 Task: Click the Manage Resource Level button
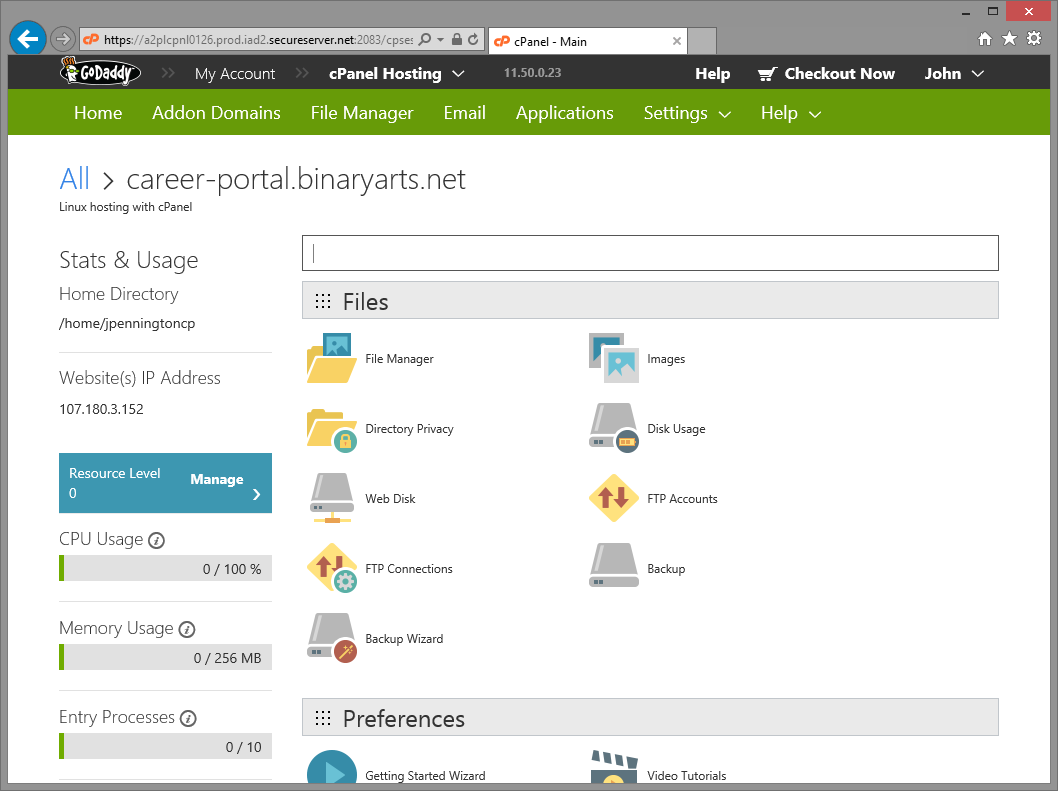point(165,483)
